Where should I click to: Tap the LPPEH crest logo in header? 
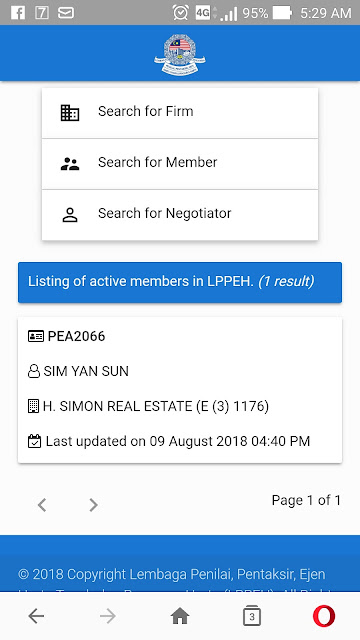(x=180, y=55)
